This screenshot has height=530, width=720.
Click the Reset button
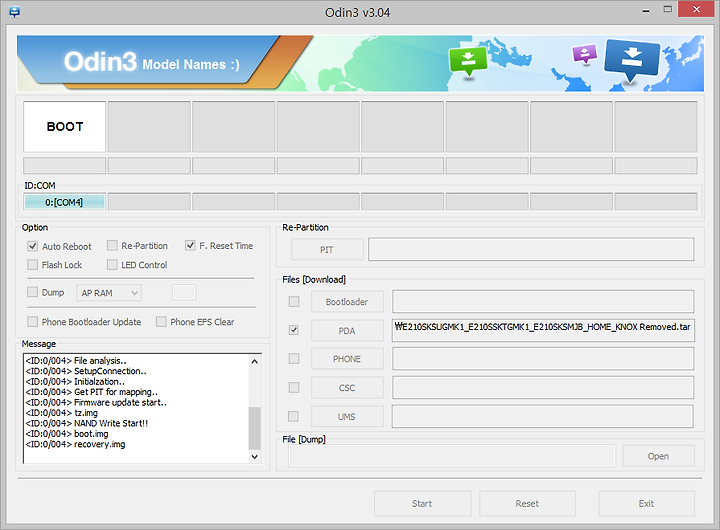pyautogui.click(x=527, y=503)
